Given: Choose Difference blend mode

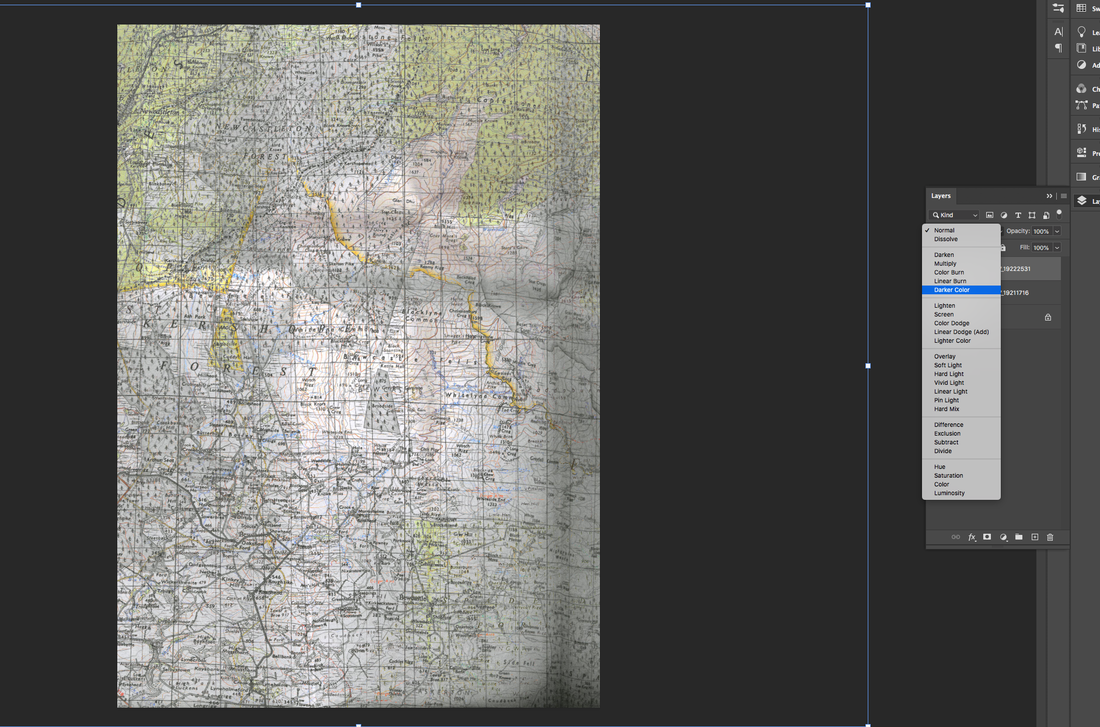Looking at the screenshot, I should coord(961,425).
